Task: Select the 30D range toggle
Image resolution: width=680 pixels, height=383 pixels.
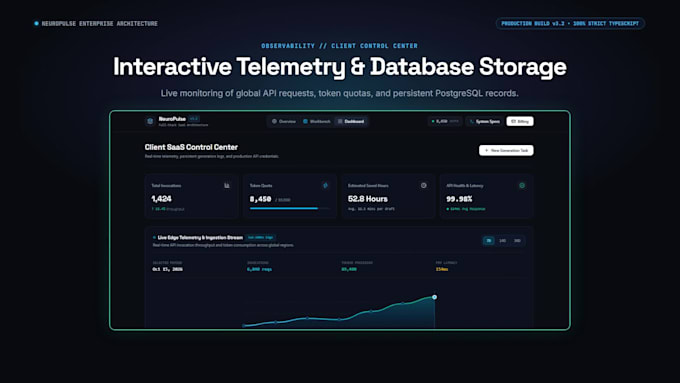Action: pos(517,241)
